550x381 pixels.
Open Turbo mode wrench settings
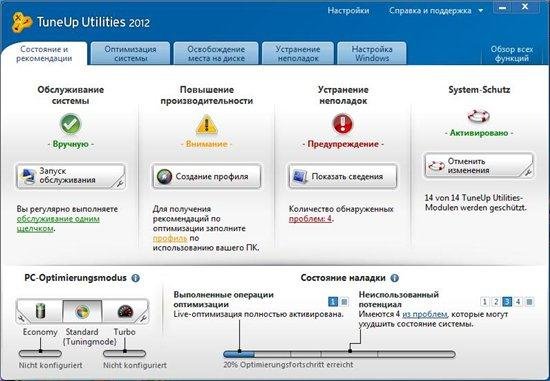tap(143, 319)
